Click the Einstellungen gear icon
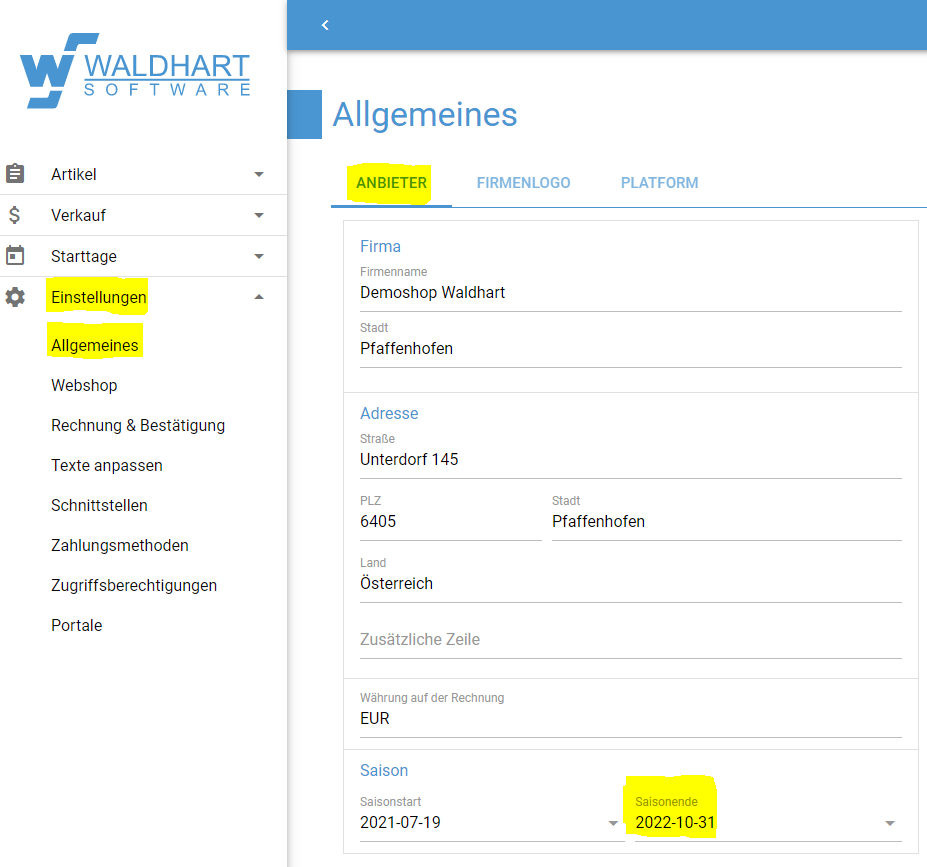Image resolution: width=927 pixels, height=867 pixels. click(x=15, y=297)
